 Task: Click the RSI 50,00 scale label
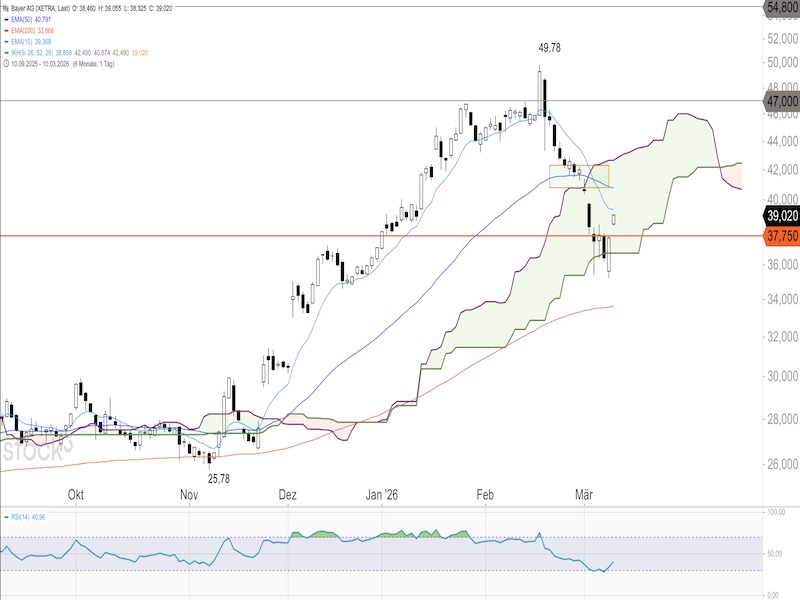(x=772, y=552)
